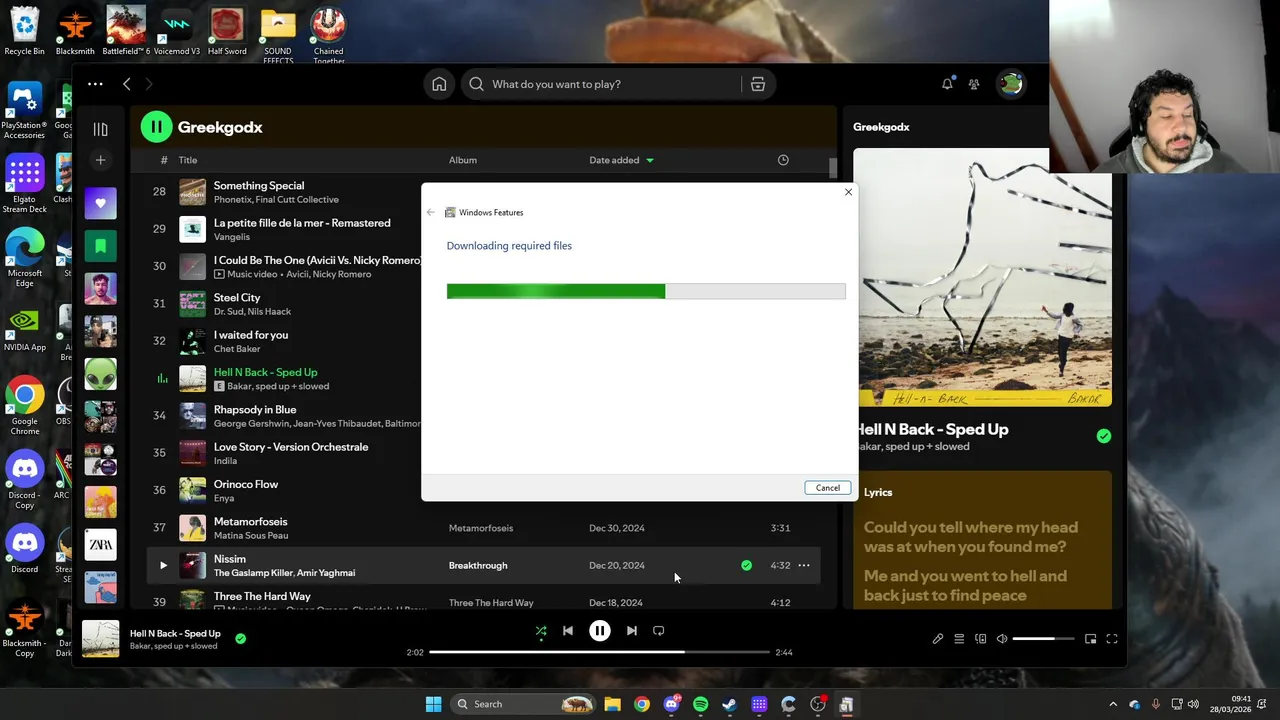The width and height of the screenshot is (1280, 720).
Task: Toggle saved checkmark beside now-playing title
Action: pyautogui.click(x=241, y=638)
